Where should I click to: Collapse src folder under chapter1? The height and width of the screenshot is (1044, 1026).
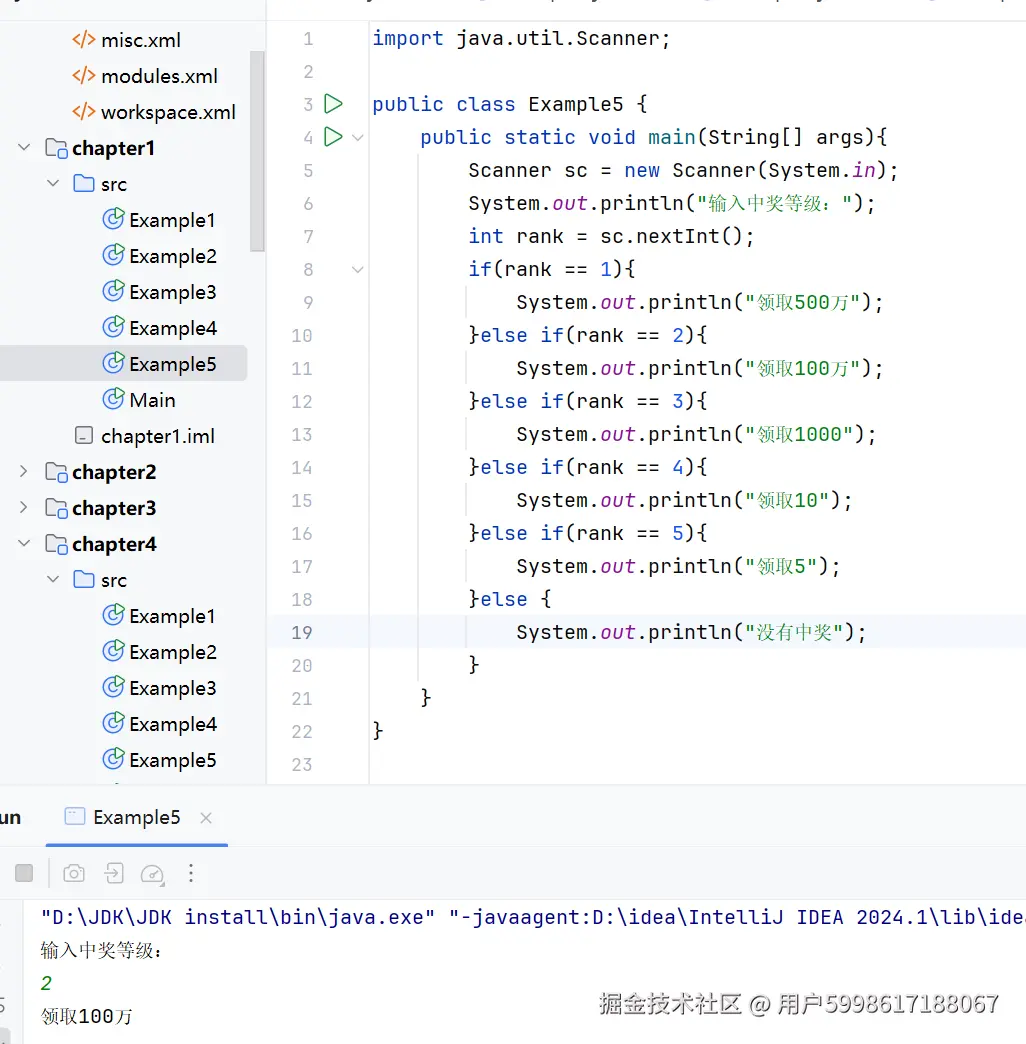coord(53,183)
